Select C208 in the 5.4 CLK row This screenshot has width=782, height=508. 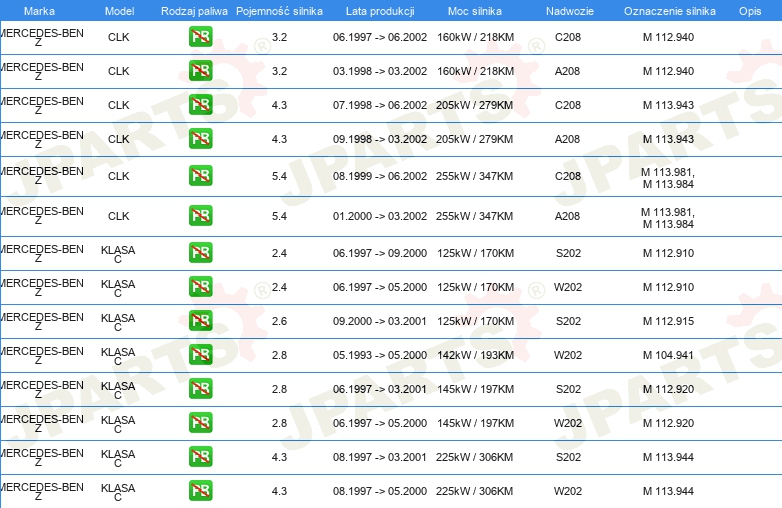(568, 176)
